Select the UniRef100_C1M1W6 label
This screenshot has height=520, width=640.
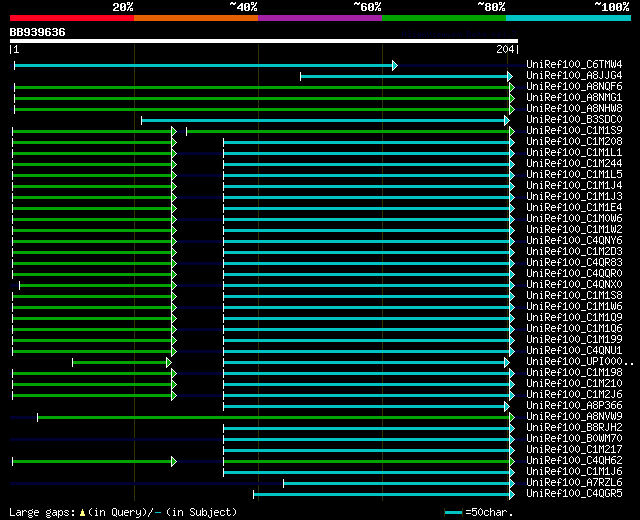[x=574, y=307]
